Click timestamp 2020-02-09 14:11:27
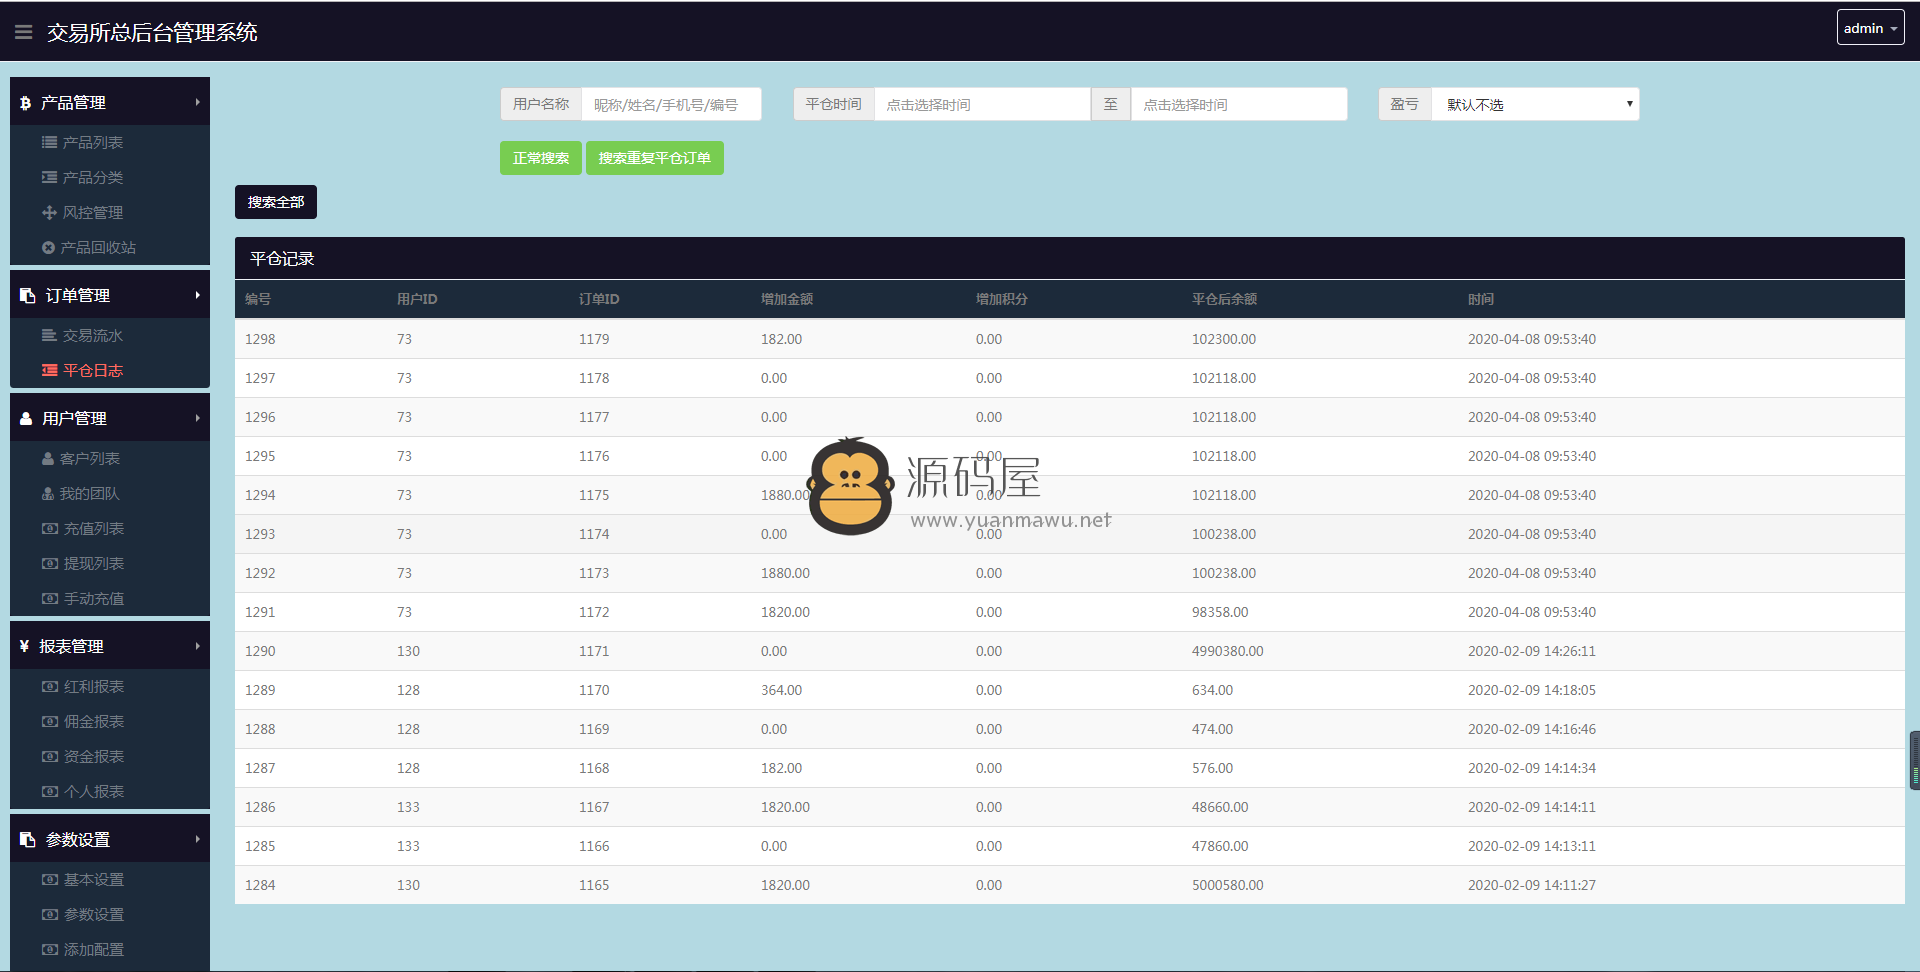This screenshot has width=1920, height=972. coord(1532,885)
